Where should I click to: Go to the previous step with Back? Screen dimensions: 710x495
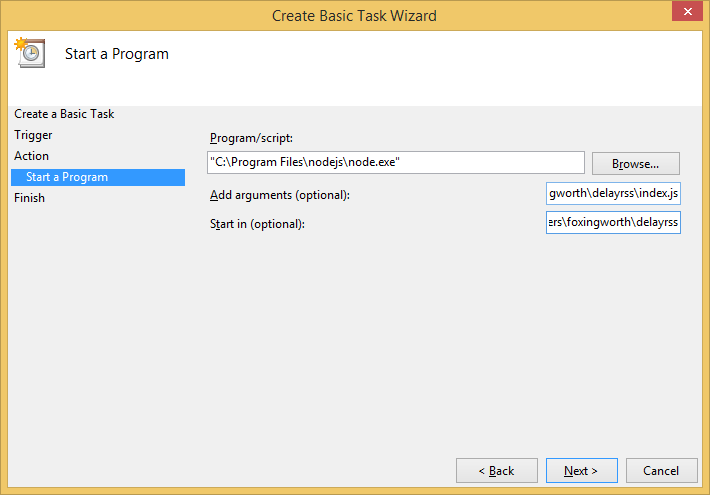tap(497, 471)
